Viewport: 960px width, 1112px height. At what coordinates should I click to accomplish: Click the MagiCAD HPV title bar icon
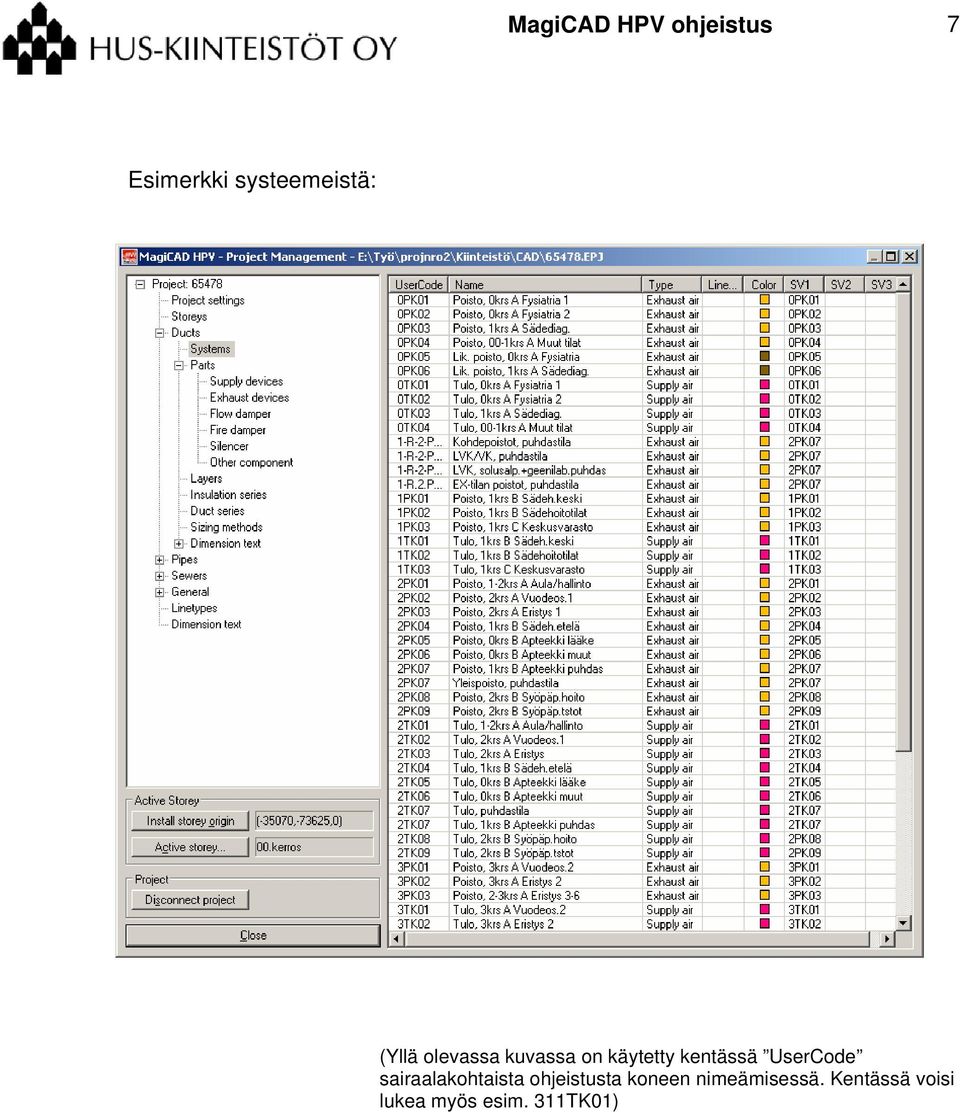coord(129,257)
